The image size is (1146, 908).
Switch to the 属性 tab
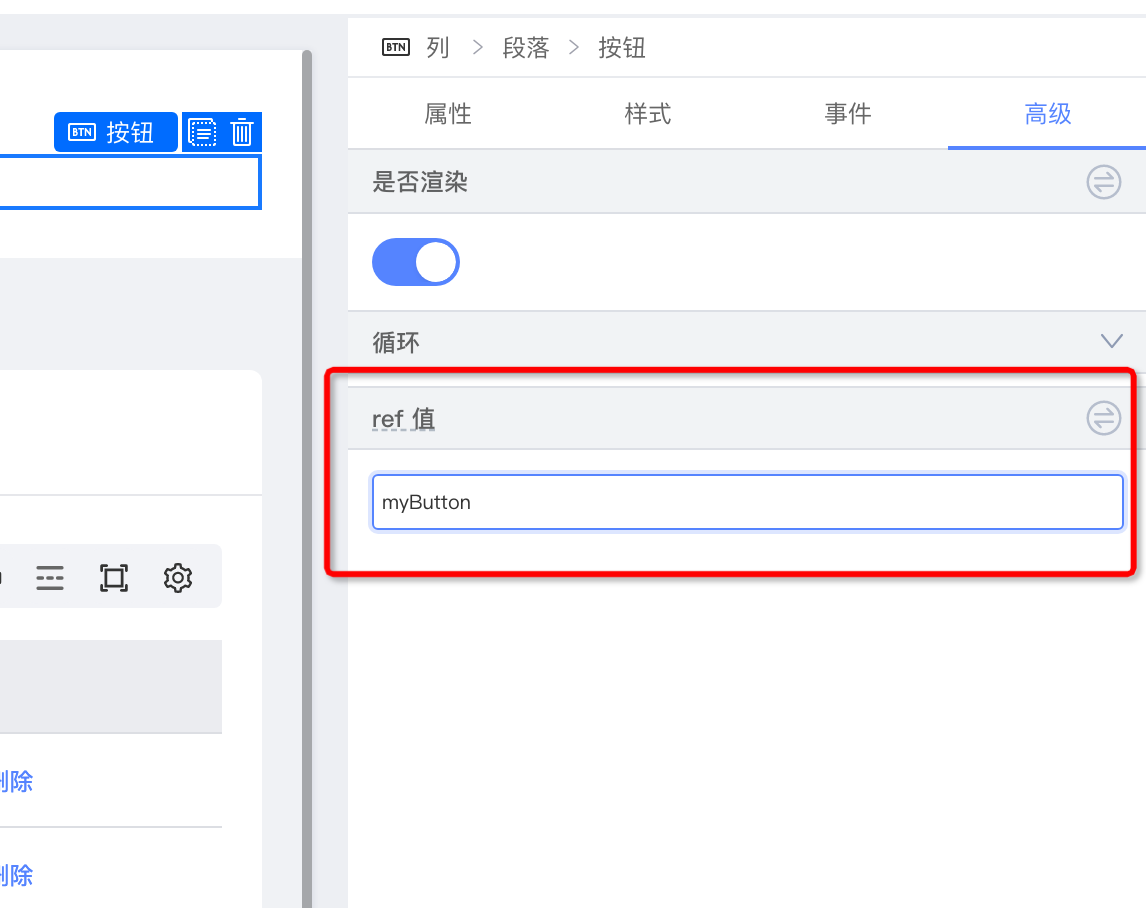click(448, 114)
